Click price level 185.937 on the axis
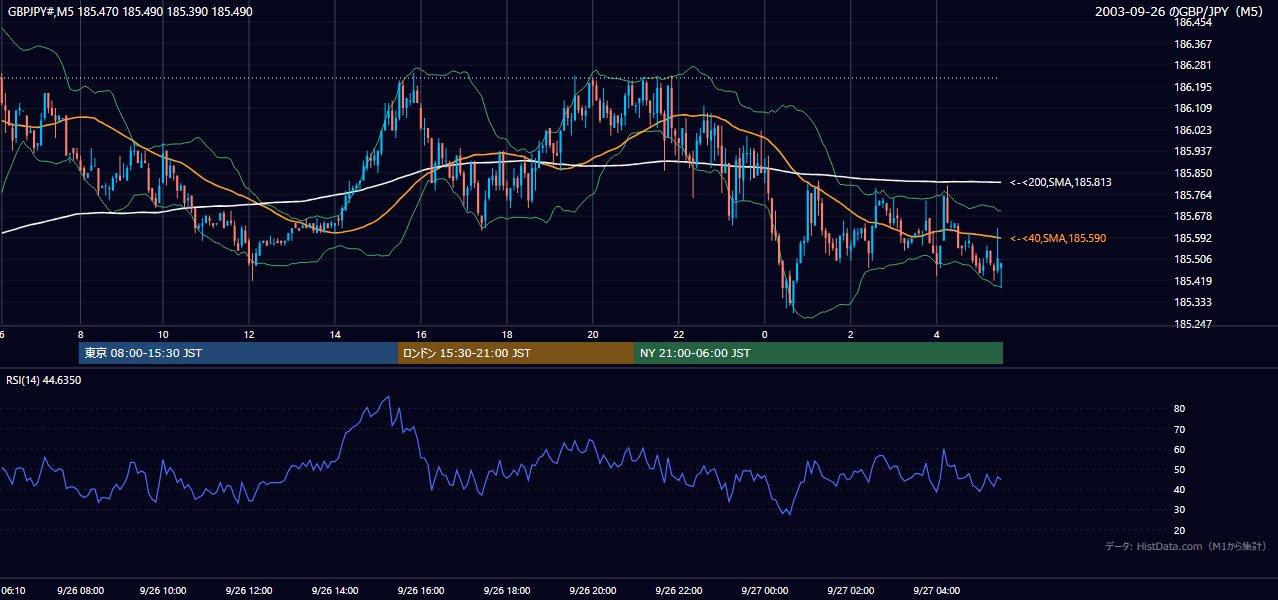 tap(1192, 151)
